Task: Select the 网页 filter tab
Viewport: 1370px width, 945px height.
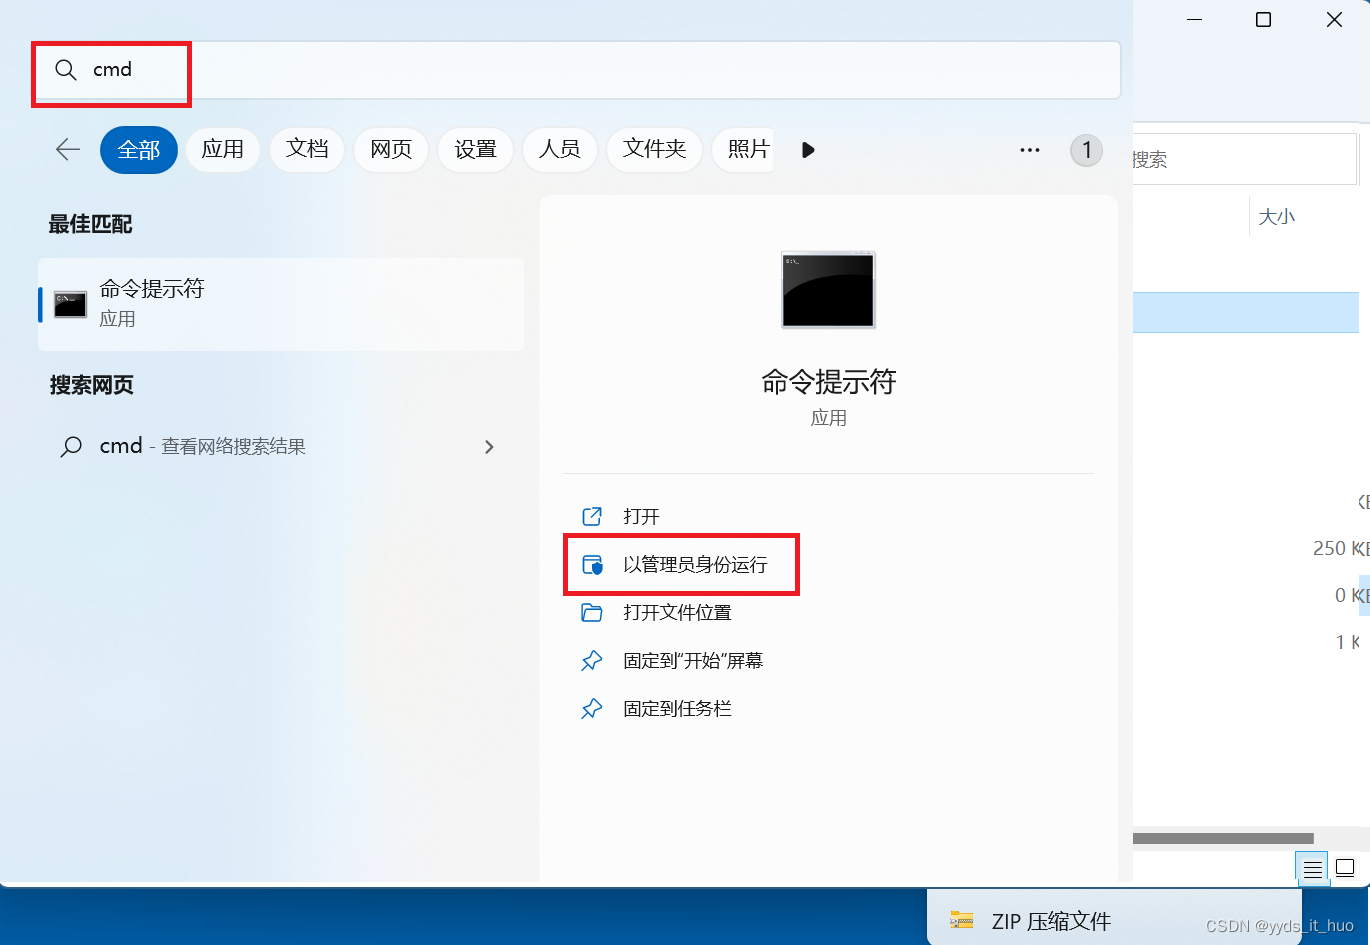Action: click(391, 150)
